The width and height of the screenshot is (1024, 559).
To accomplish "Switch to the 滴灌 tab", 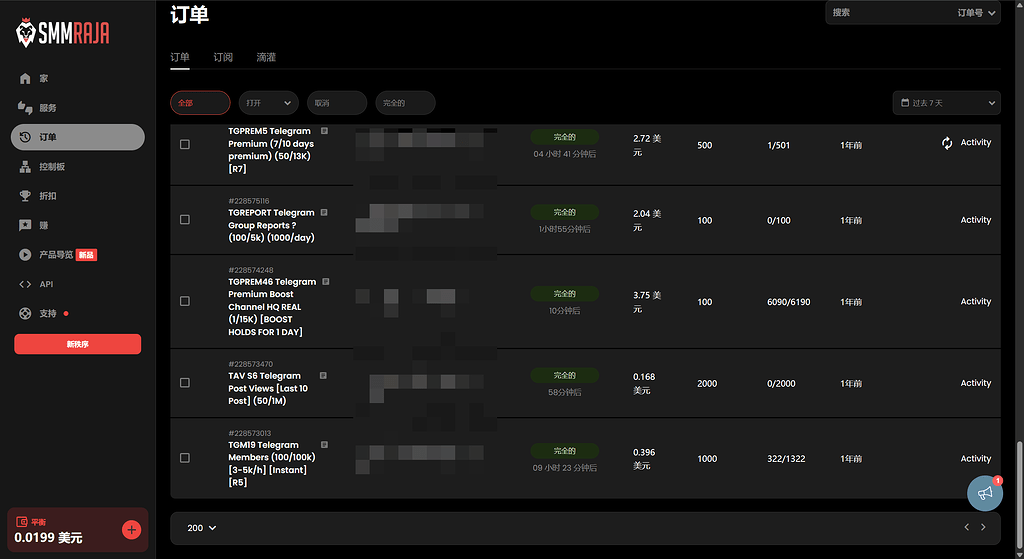I will 266,57.
